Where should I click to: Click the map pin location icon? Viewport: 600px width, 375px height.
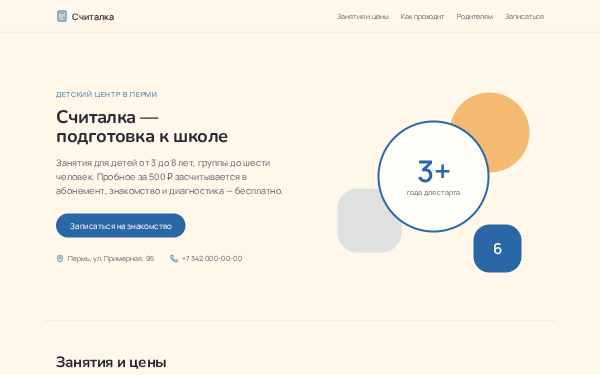coord(60,259)
